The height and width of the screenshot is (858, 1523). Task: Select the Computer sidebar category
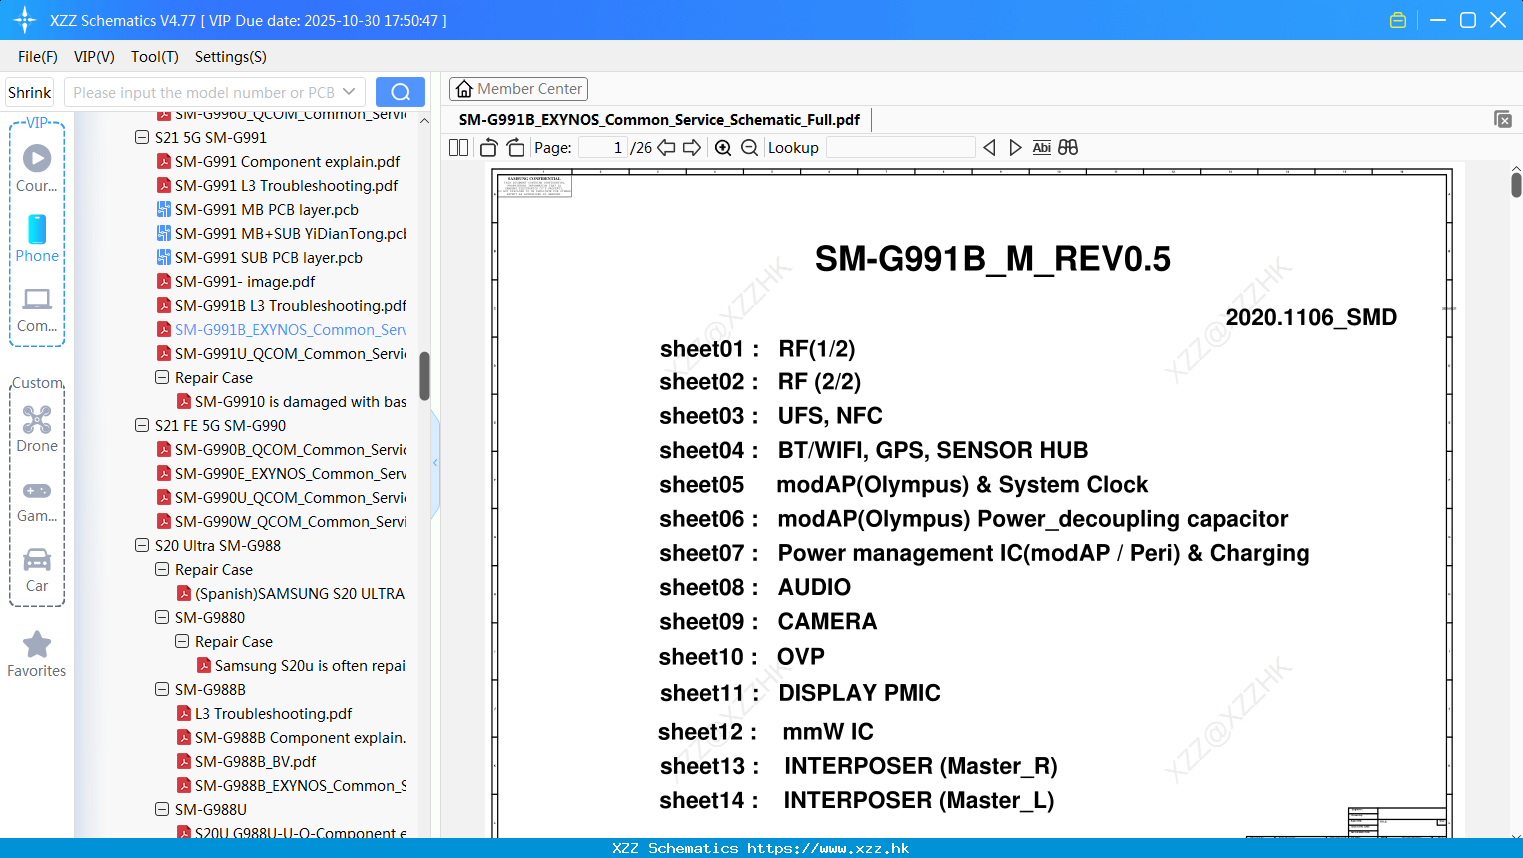click(37, 309)
